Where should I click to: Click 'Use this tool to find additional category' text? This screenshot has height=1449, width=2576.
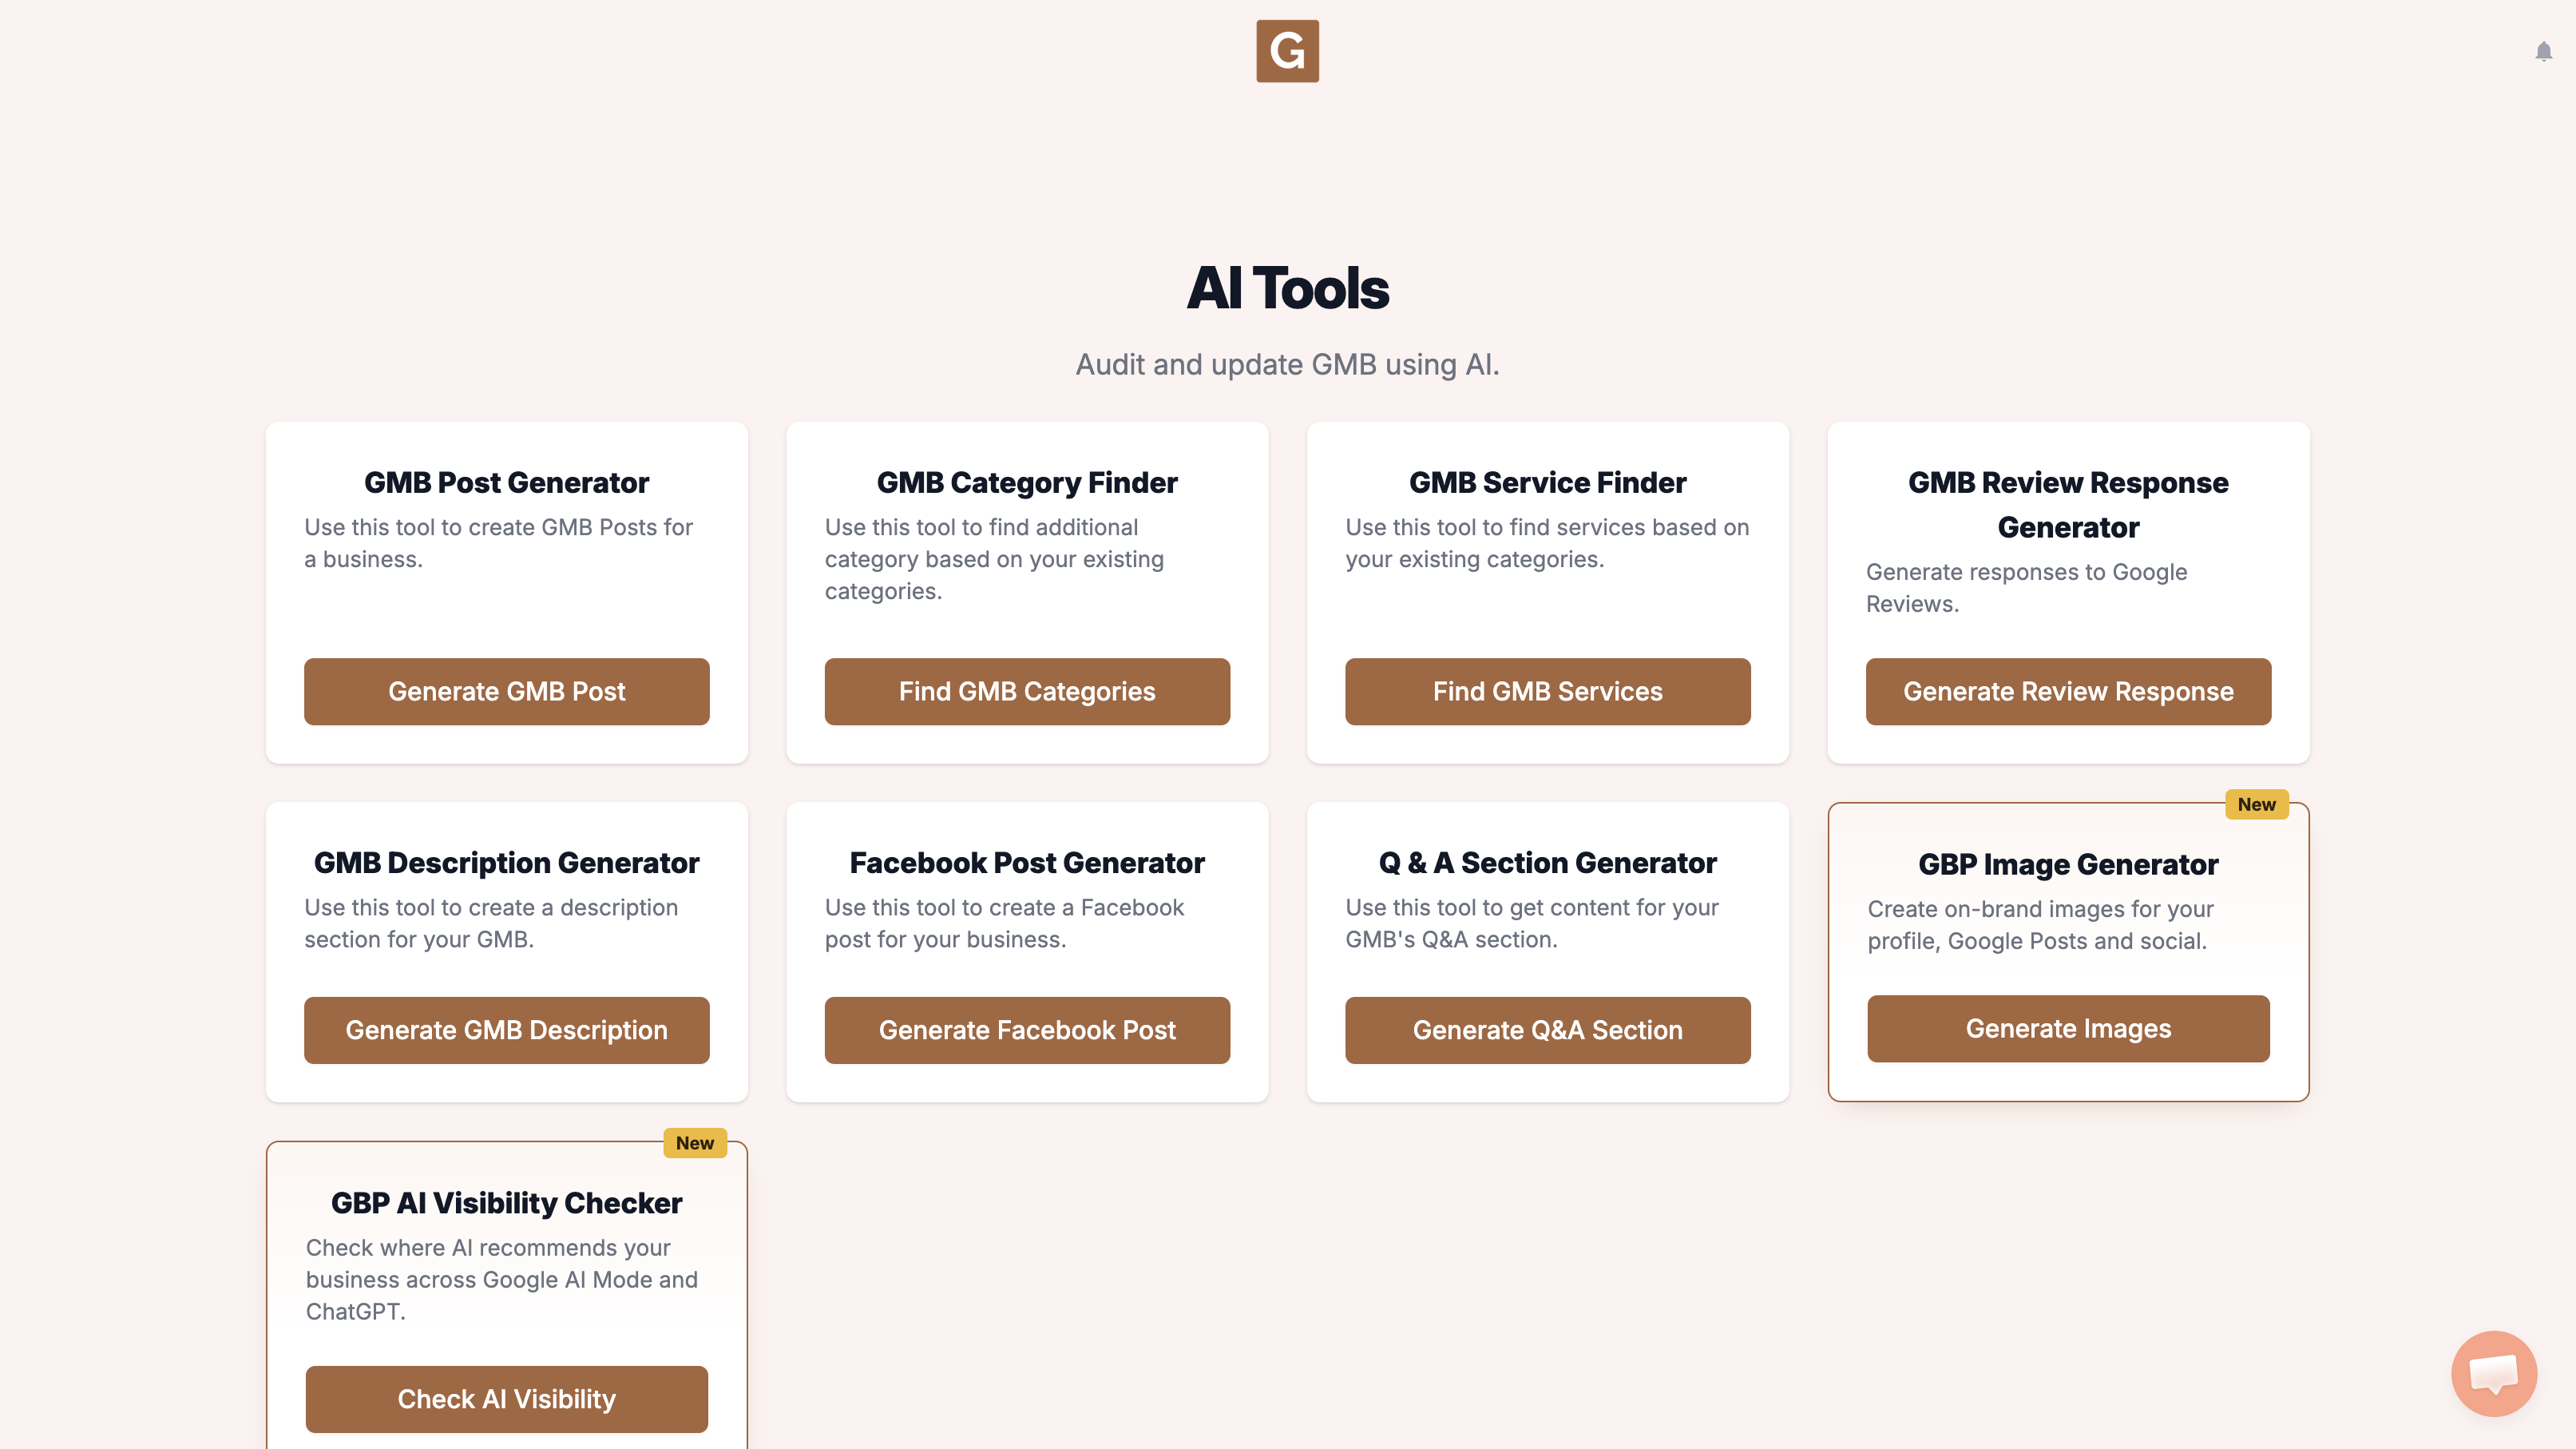(x=994, y=559)
